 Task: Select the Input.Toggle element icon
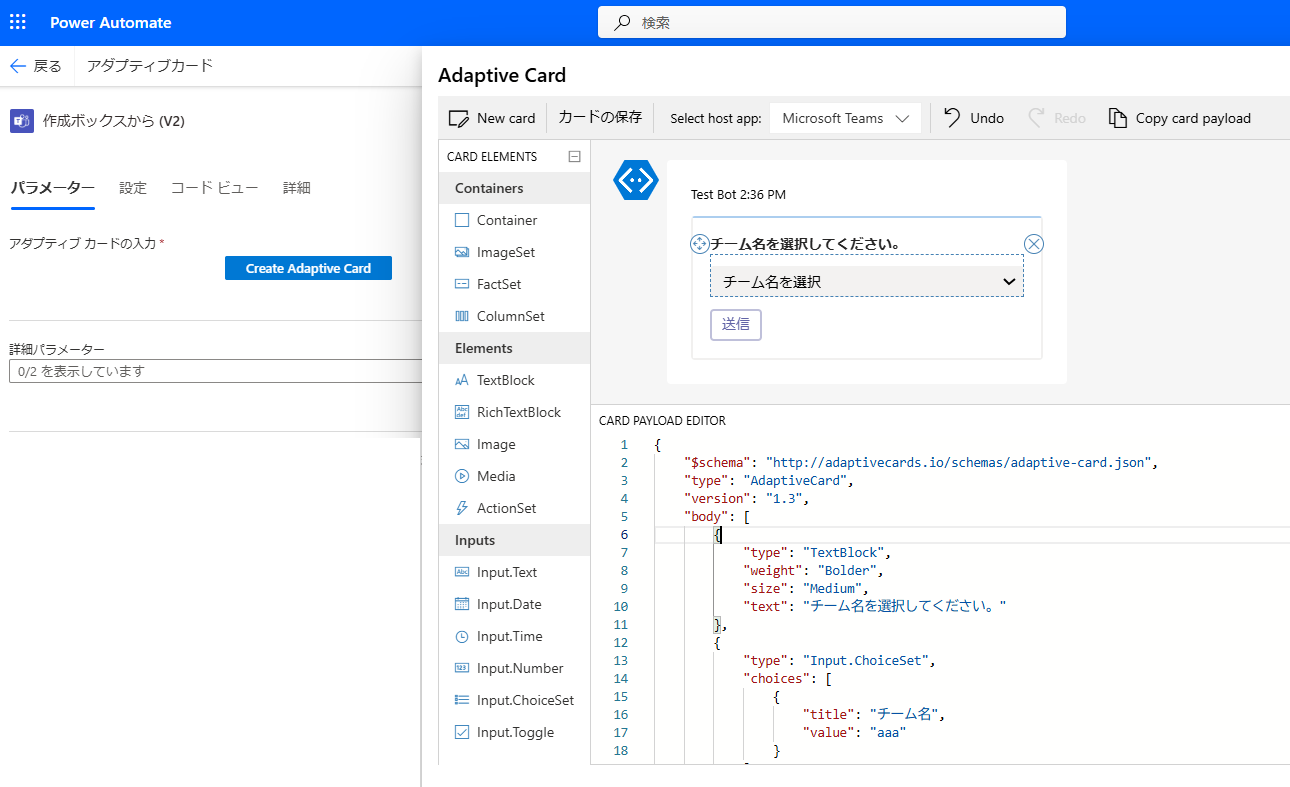[462, 732]
